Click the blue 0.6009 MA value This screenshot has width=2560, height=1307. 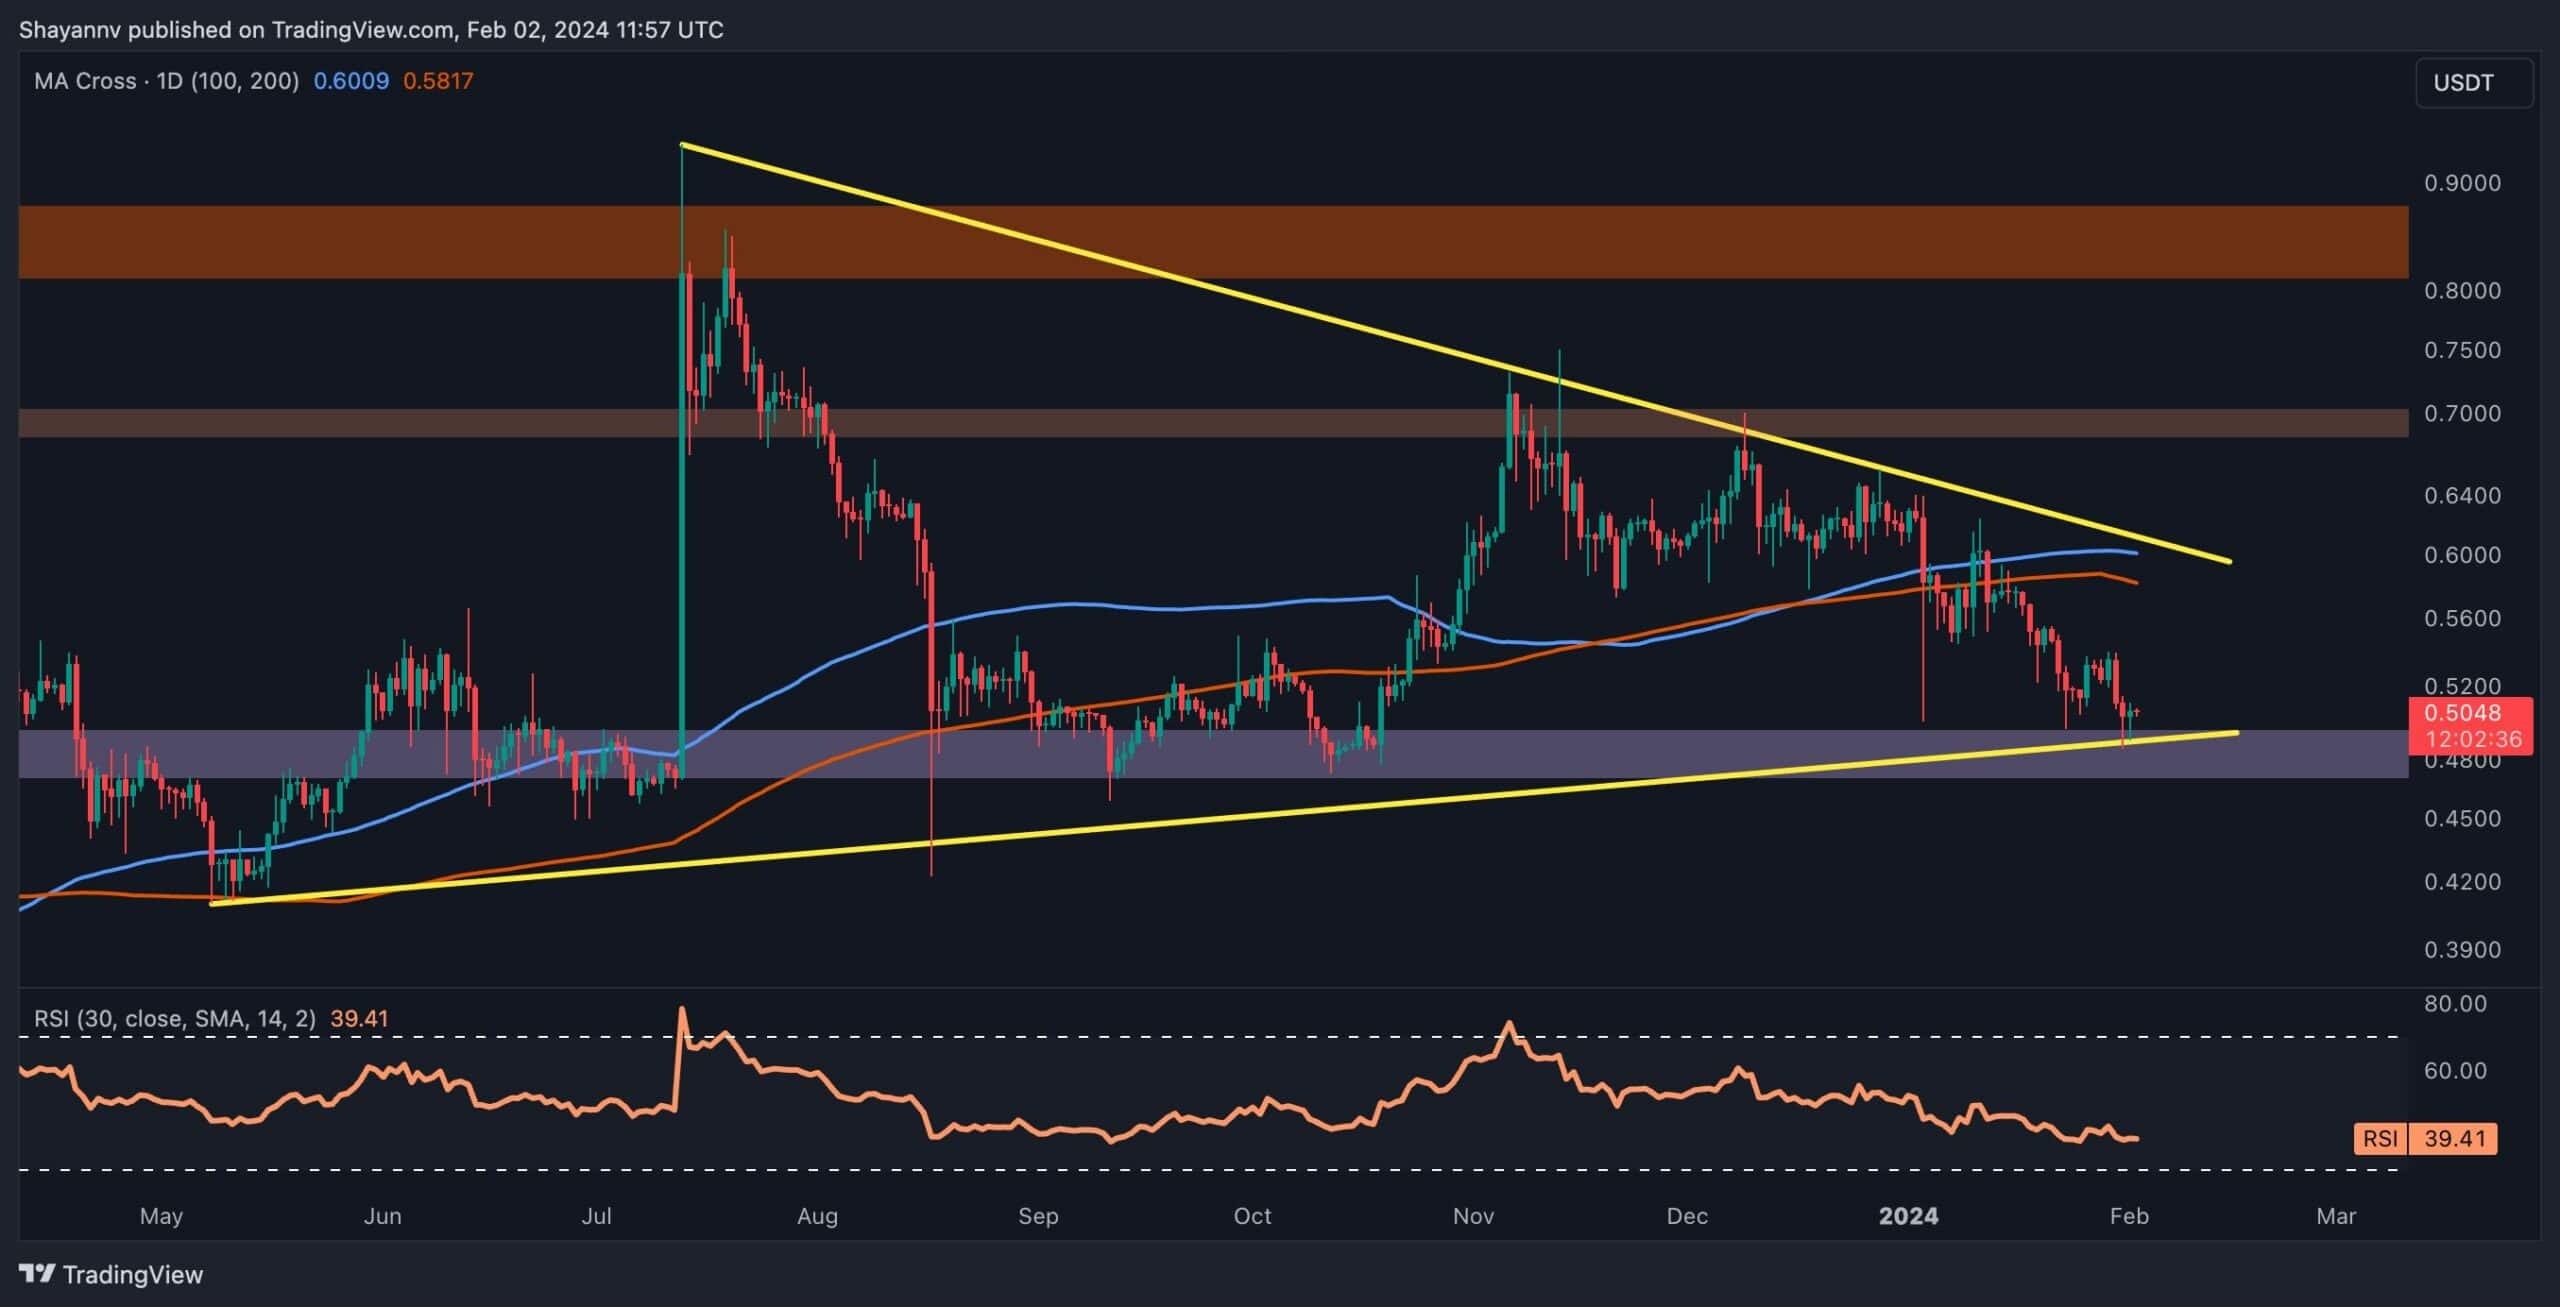pyautogui.click(x=351, y=81)
